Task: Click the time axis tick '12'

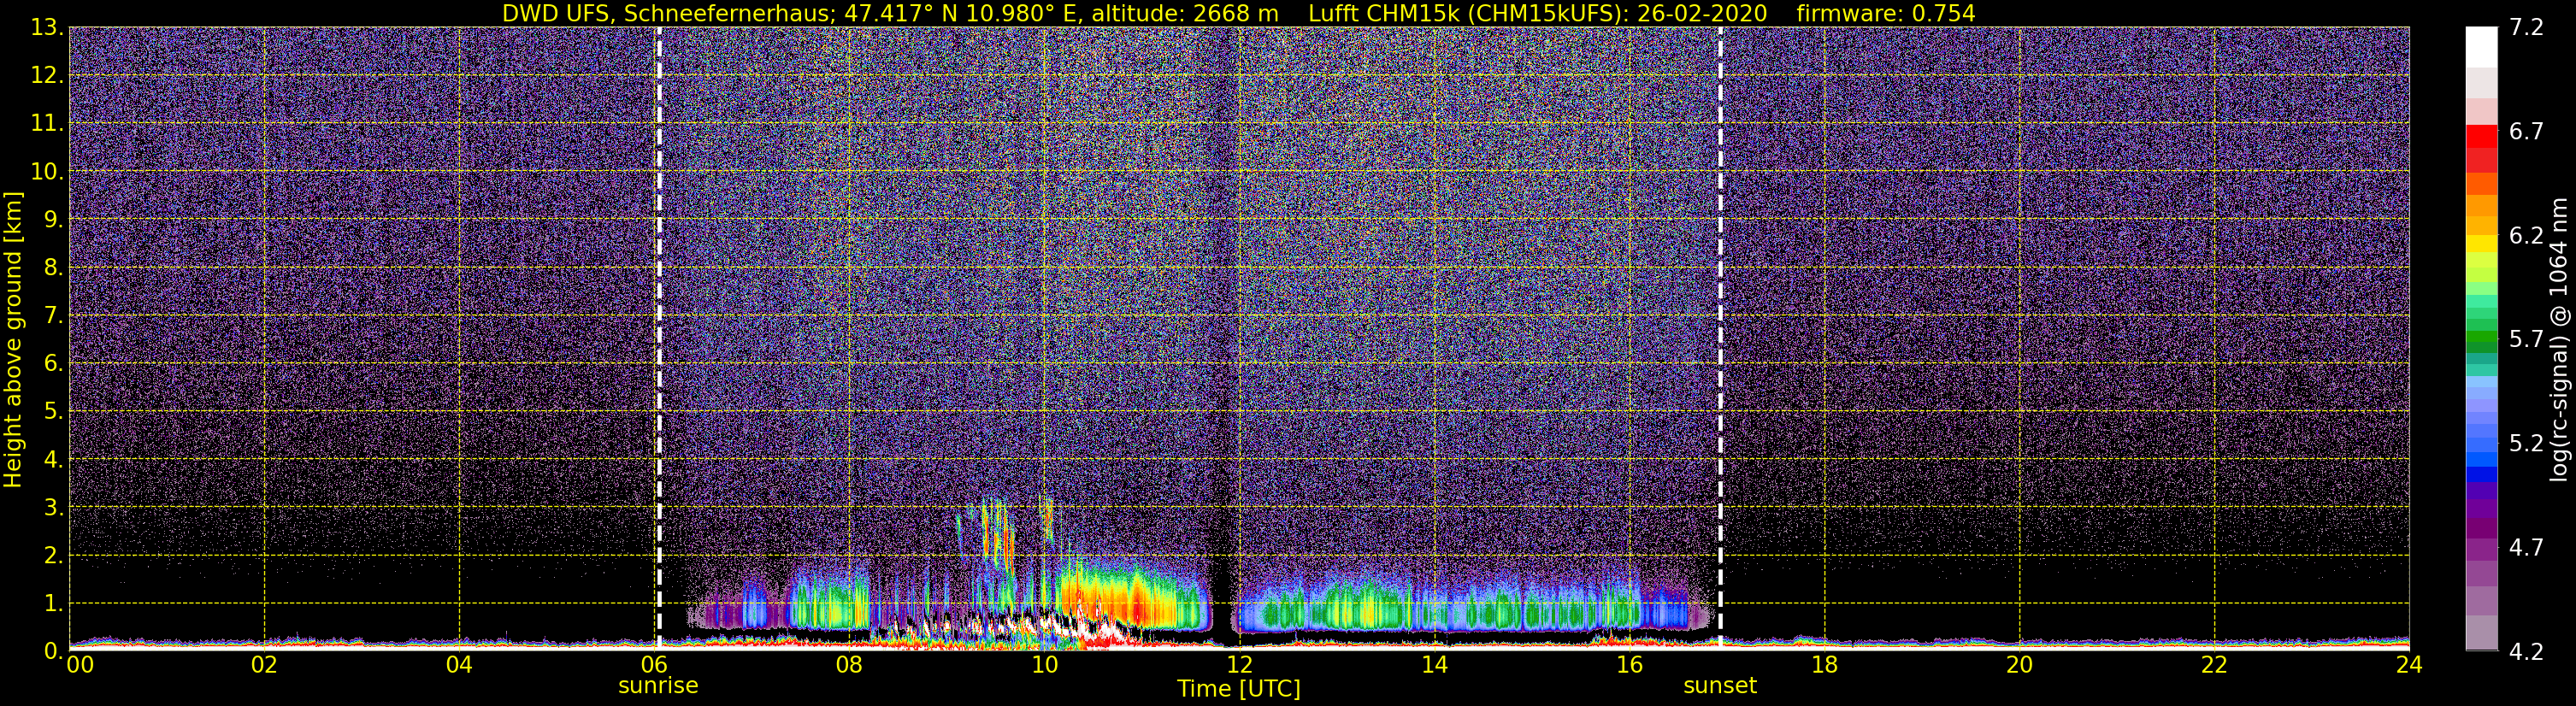Action: point(1239,665)
